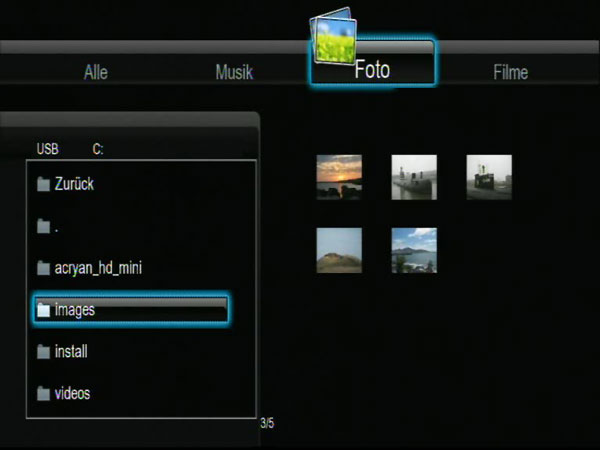Select the single dot folder entry
The width and height of the screenshot is (600, 450).
click(56, 230)
